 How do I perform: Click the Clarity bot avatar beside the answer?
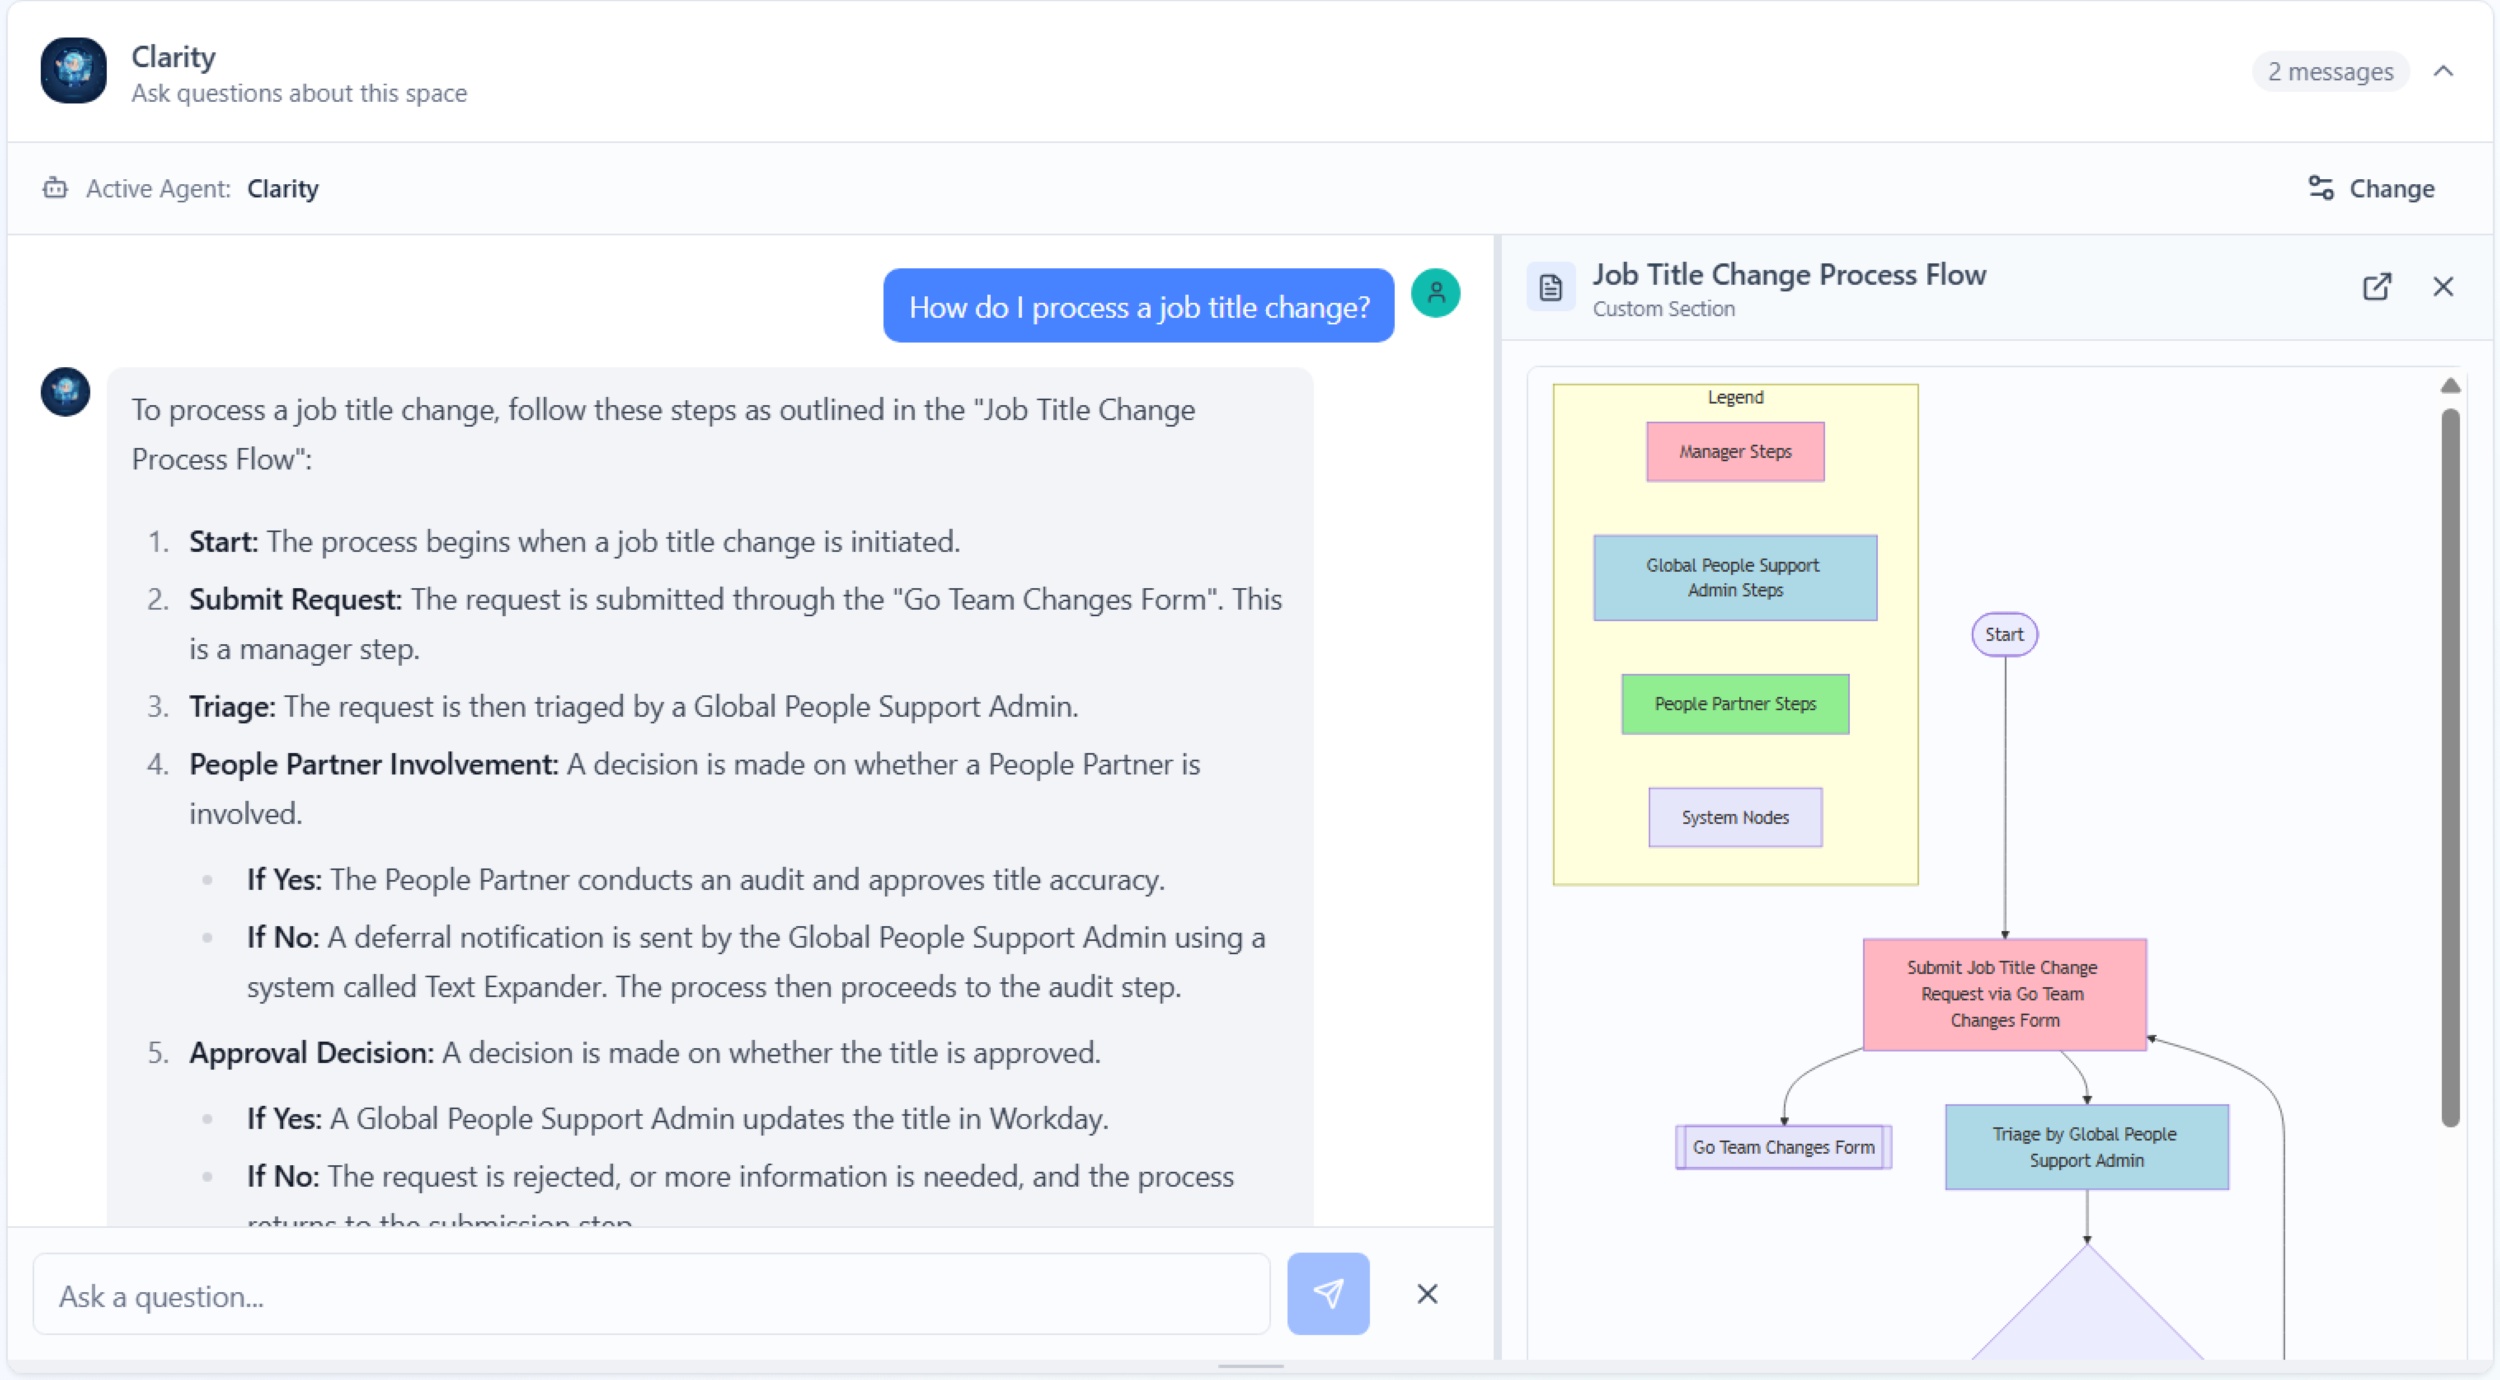65,392
